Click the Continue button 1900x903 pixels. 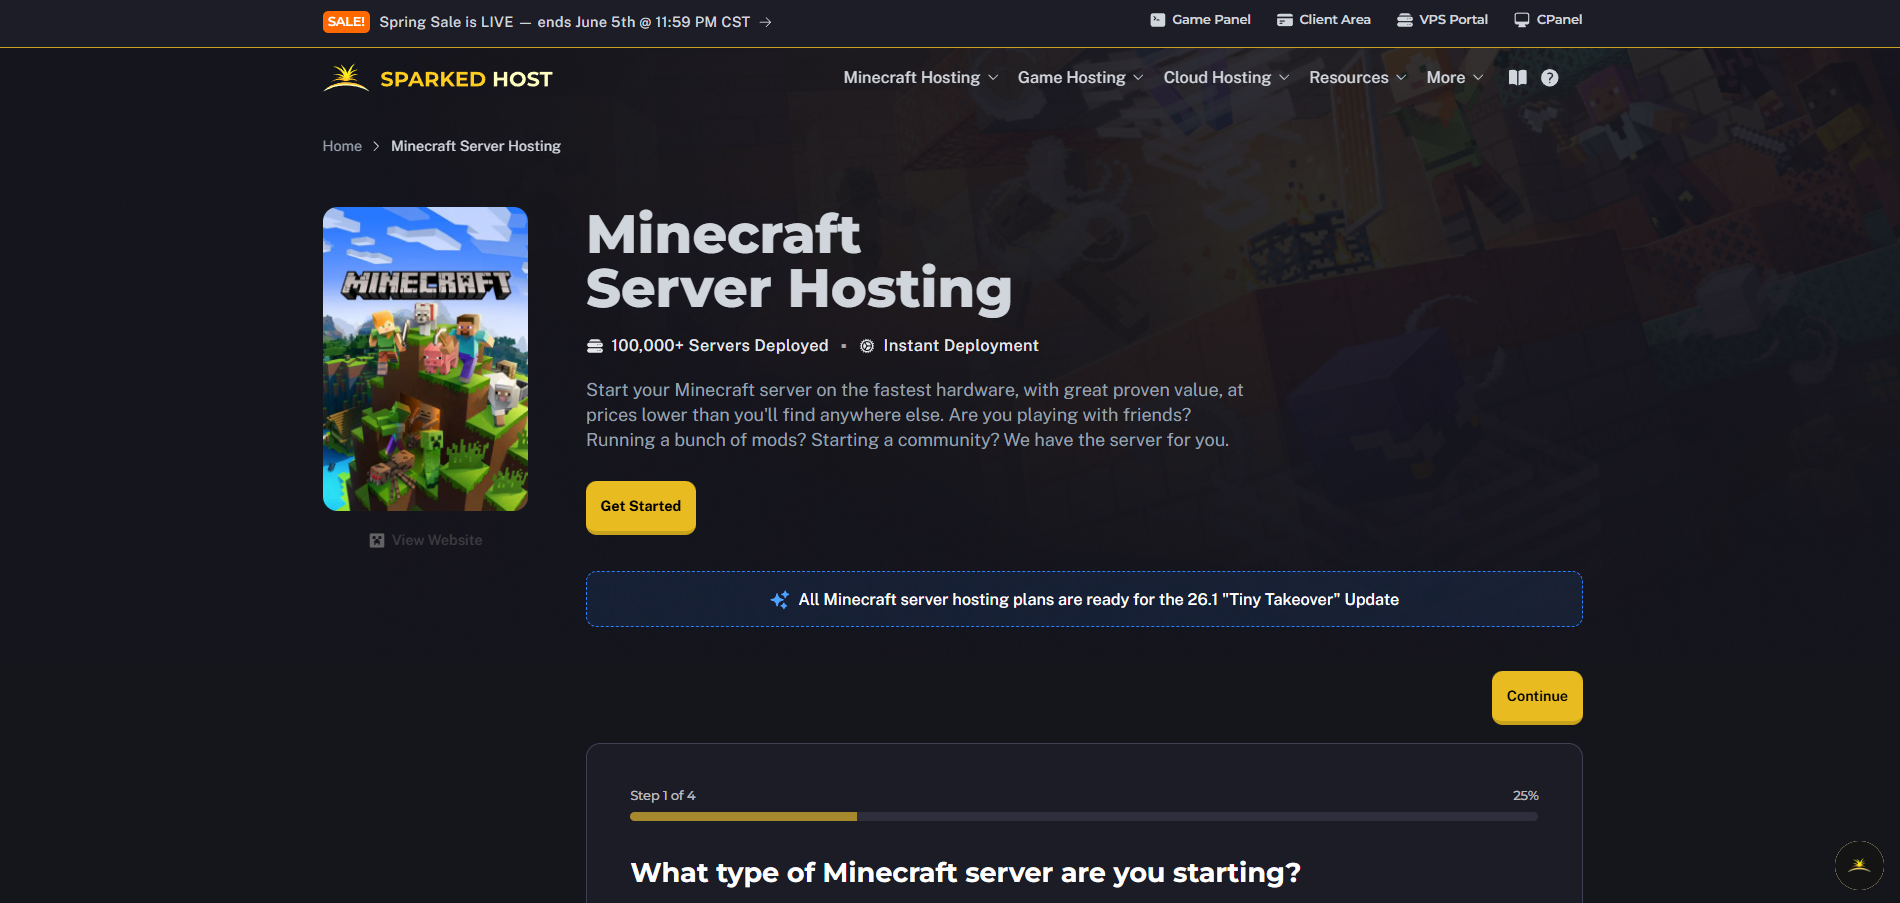point(1537,697)
